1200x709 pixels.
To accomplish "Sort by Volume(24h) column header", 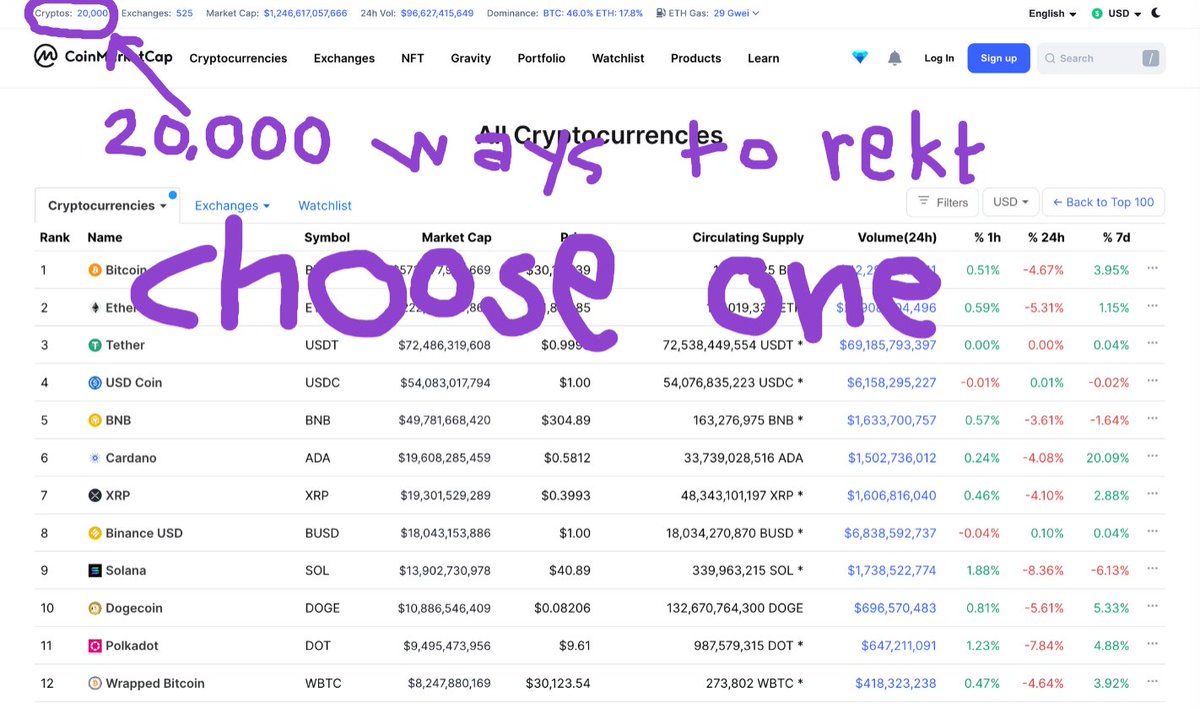I will [x=897, y=237].
